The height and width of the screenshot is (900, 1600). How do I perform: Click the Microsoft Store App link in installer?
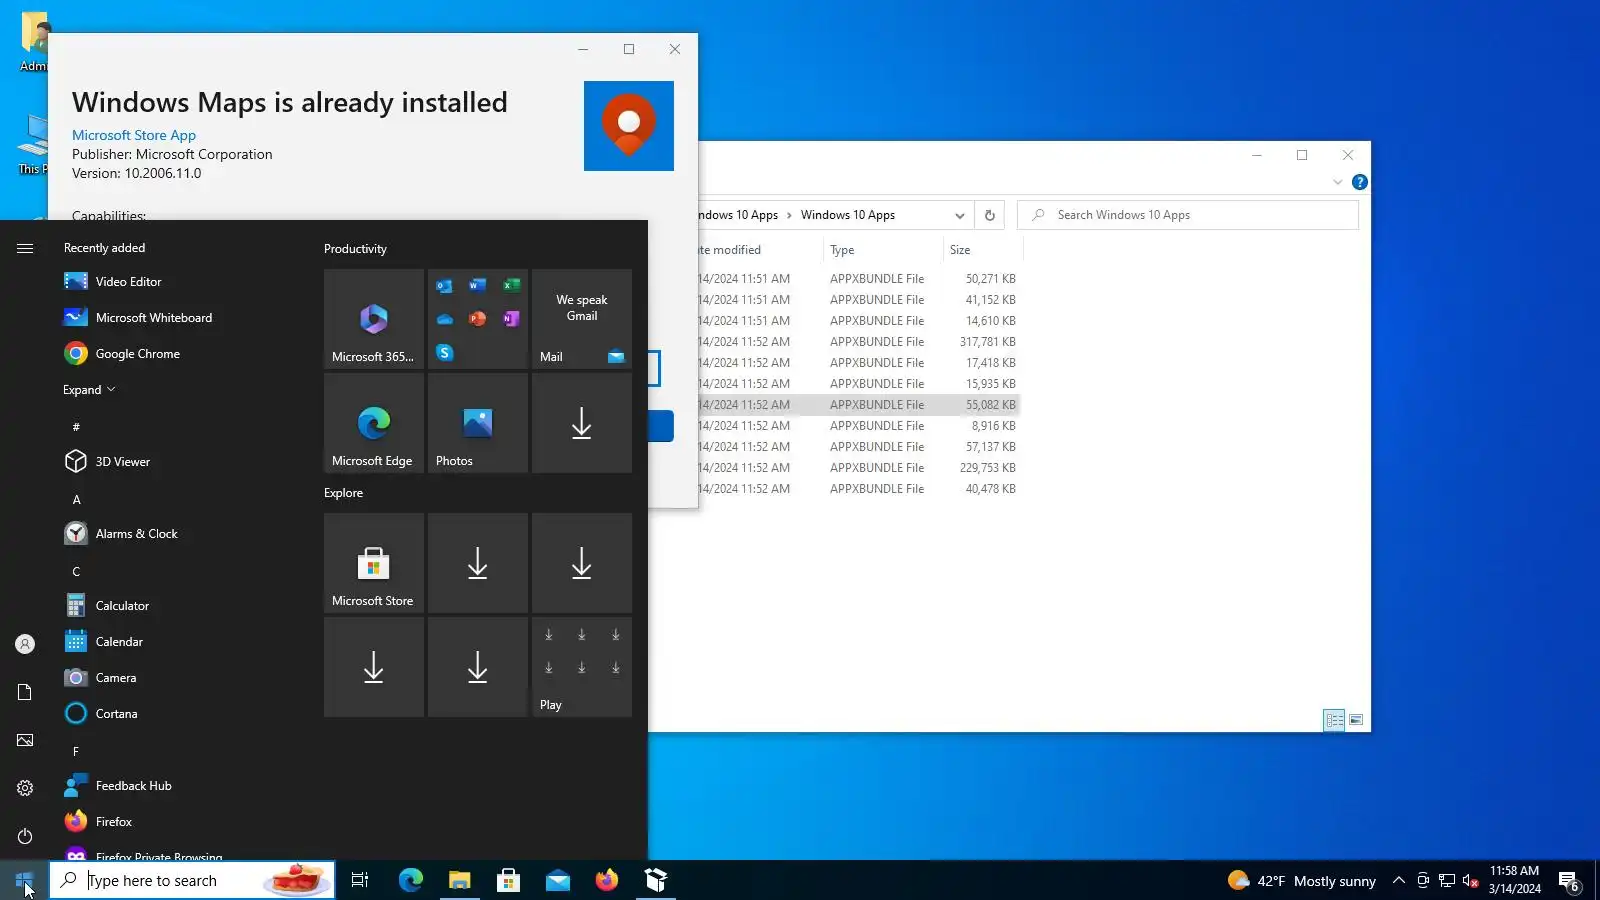coord(134,135)
